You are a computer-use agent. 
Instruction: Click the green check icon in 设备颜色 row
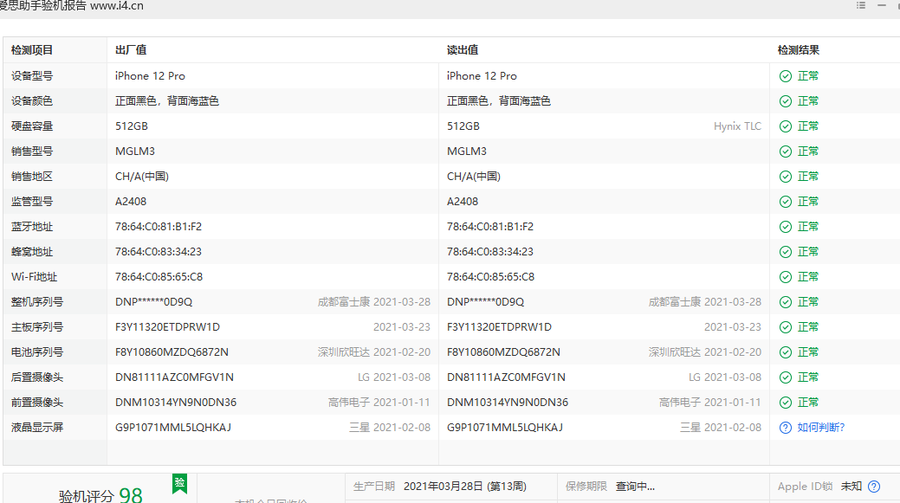[785, 102]
